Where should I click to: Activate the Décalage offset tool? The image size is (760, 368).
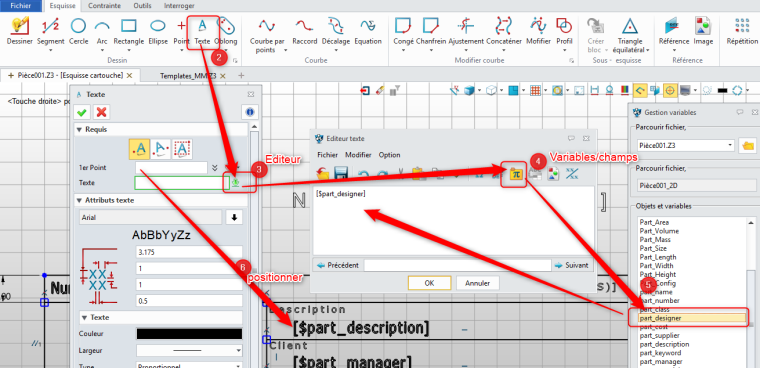click(x=335, y=31)
